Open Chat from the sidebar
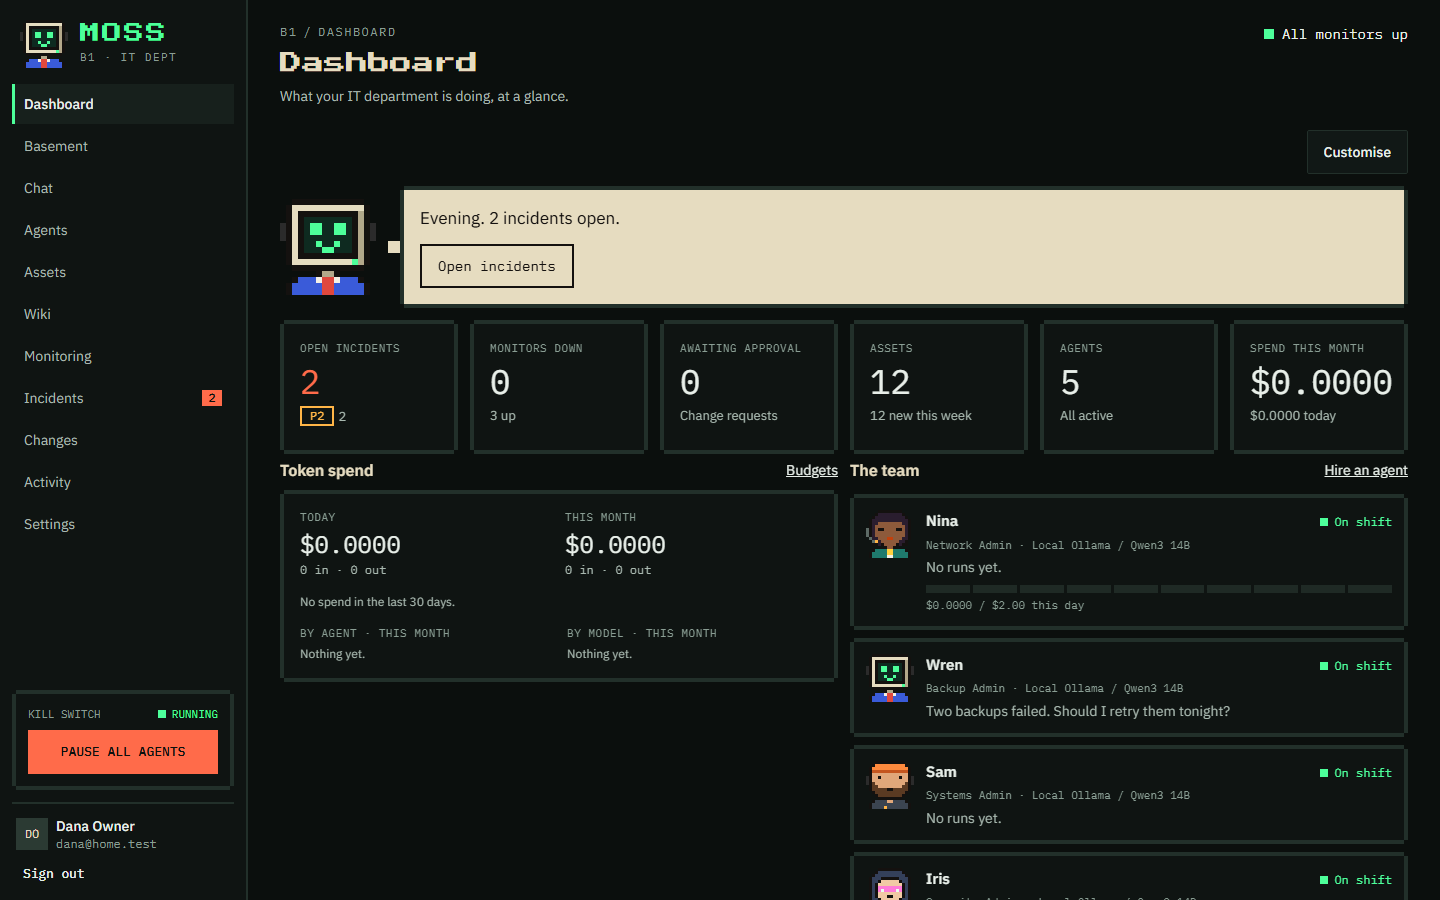Screen dimensions: 1440x900 click(123, 188)
